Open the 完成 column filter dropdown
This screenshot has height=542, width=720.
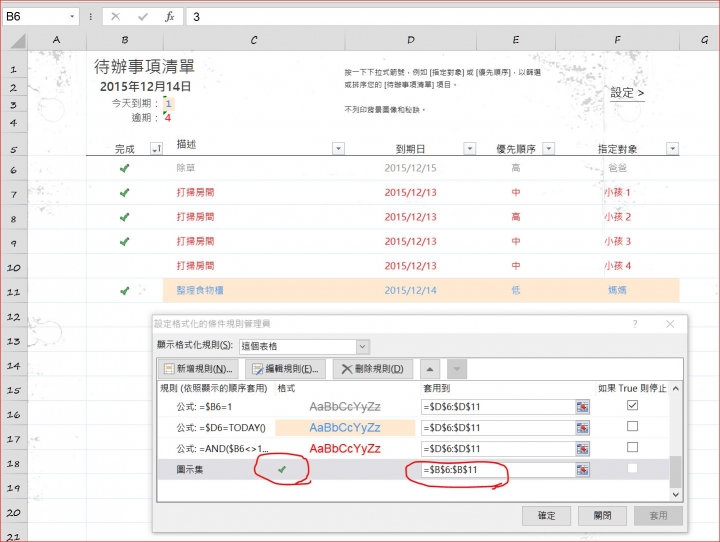click(155, 149)
